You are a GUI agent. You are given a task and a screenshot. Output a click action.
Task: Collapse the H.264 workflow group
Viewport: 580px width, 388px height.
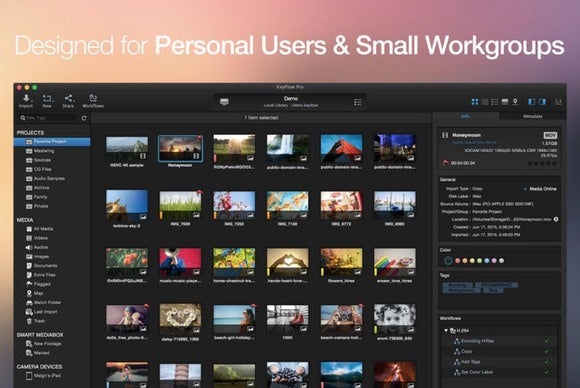[446, 330]
